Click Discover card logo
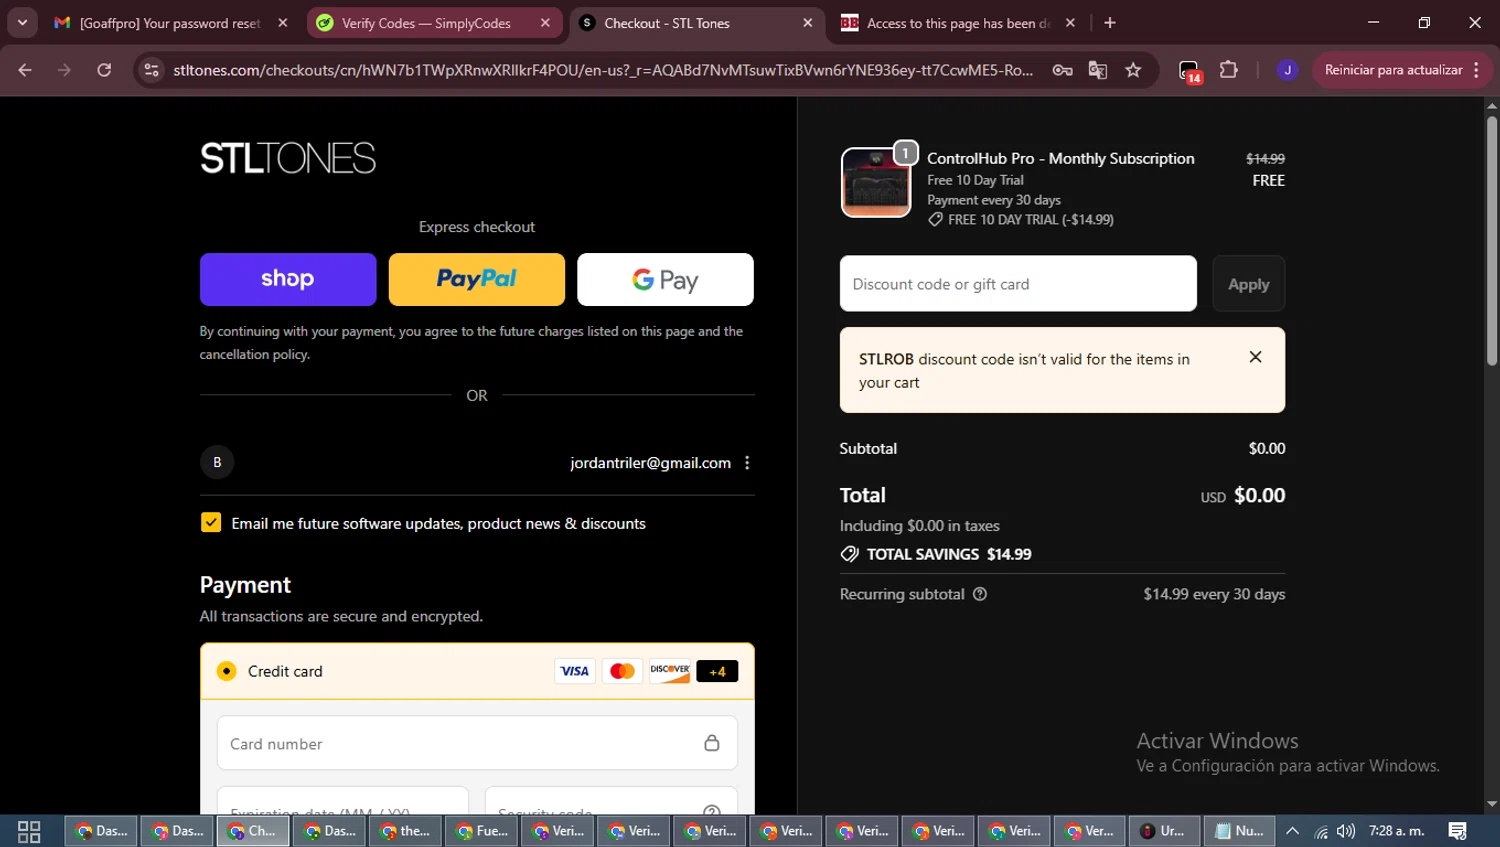 670,671
